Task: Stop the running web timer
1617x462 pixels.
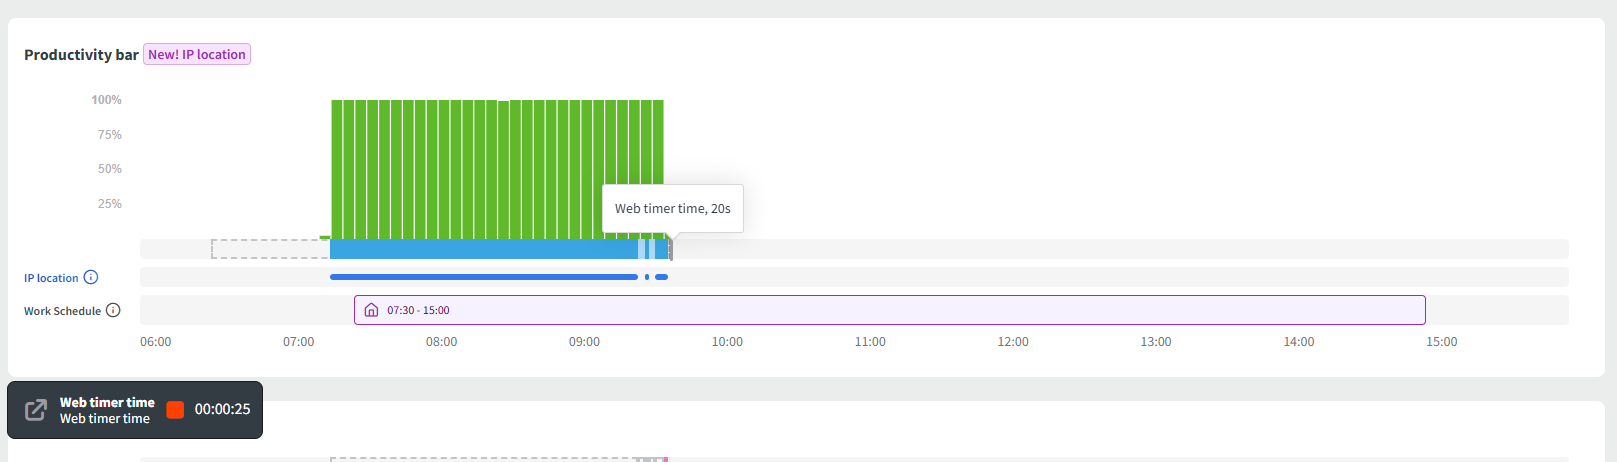Action: click(175, 410)
